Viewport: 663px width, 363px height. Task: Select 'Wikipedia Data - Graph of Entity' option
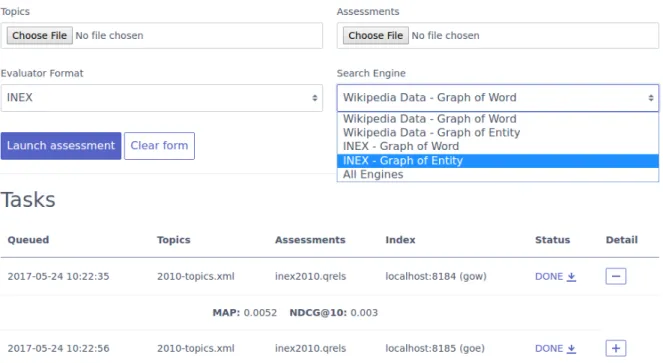click(x=498, y=133)
